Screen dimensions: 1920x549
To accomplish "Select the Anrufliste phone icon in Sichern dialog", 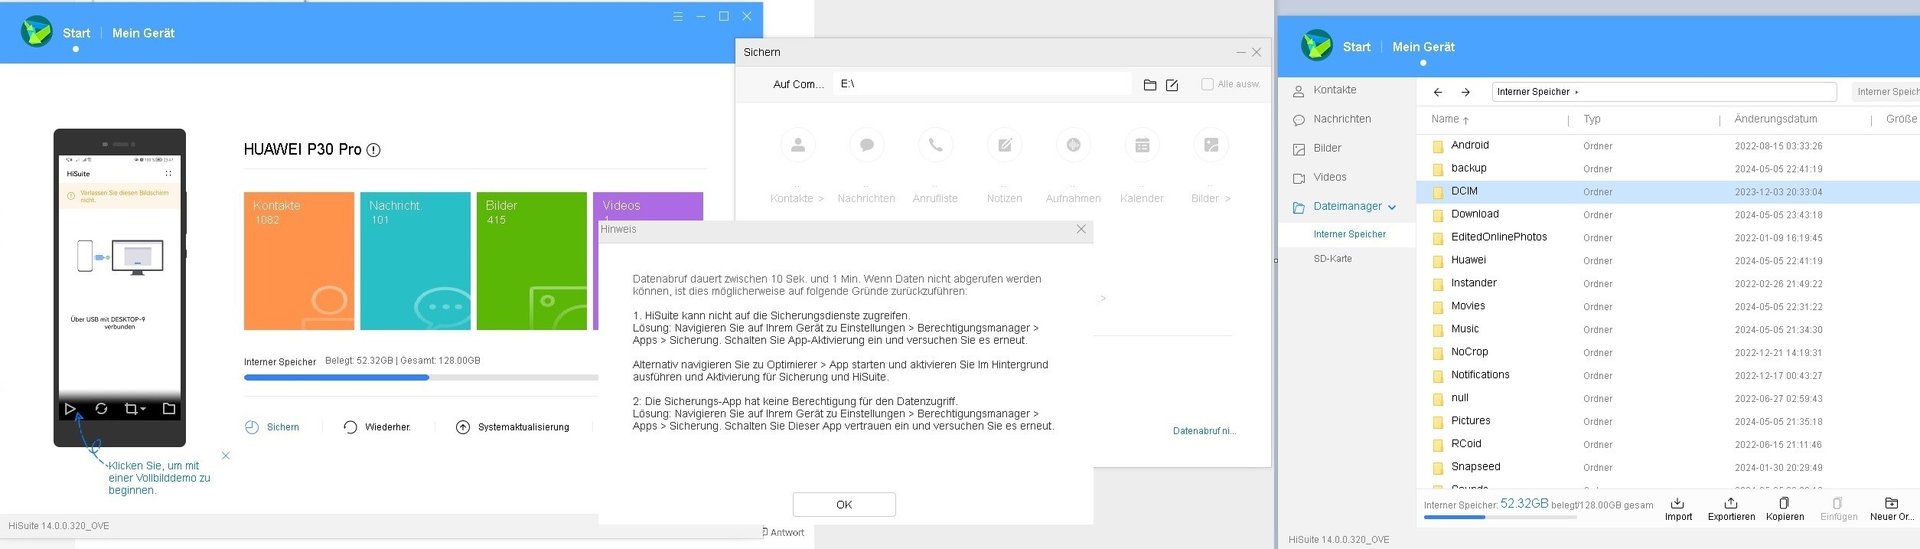I will [x=935, y=145].
